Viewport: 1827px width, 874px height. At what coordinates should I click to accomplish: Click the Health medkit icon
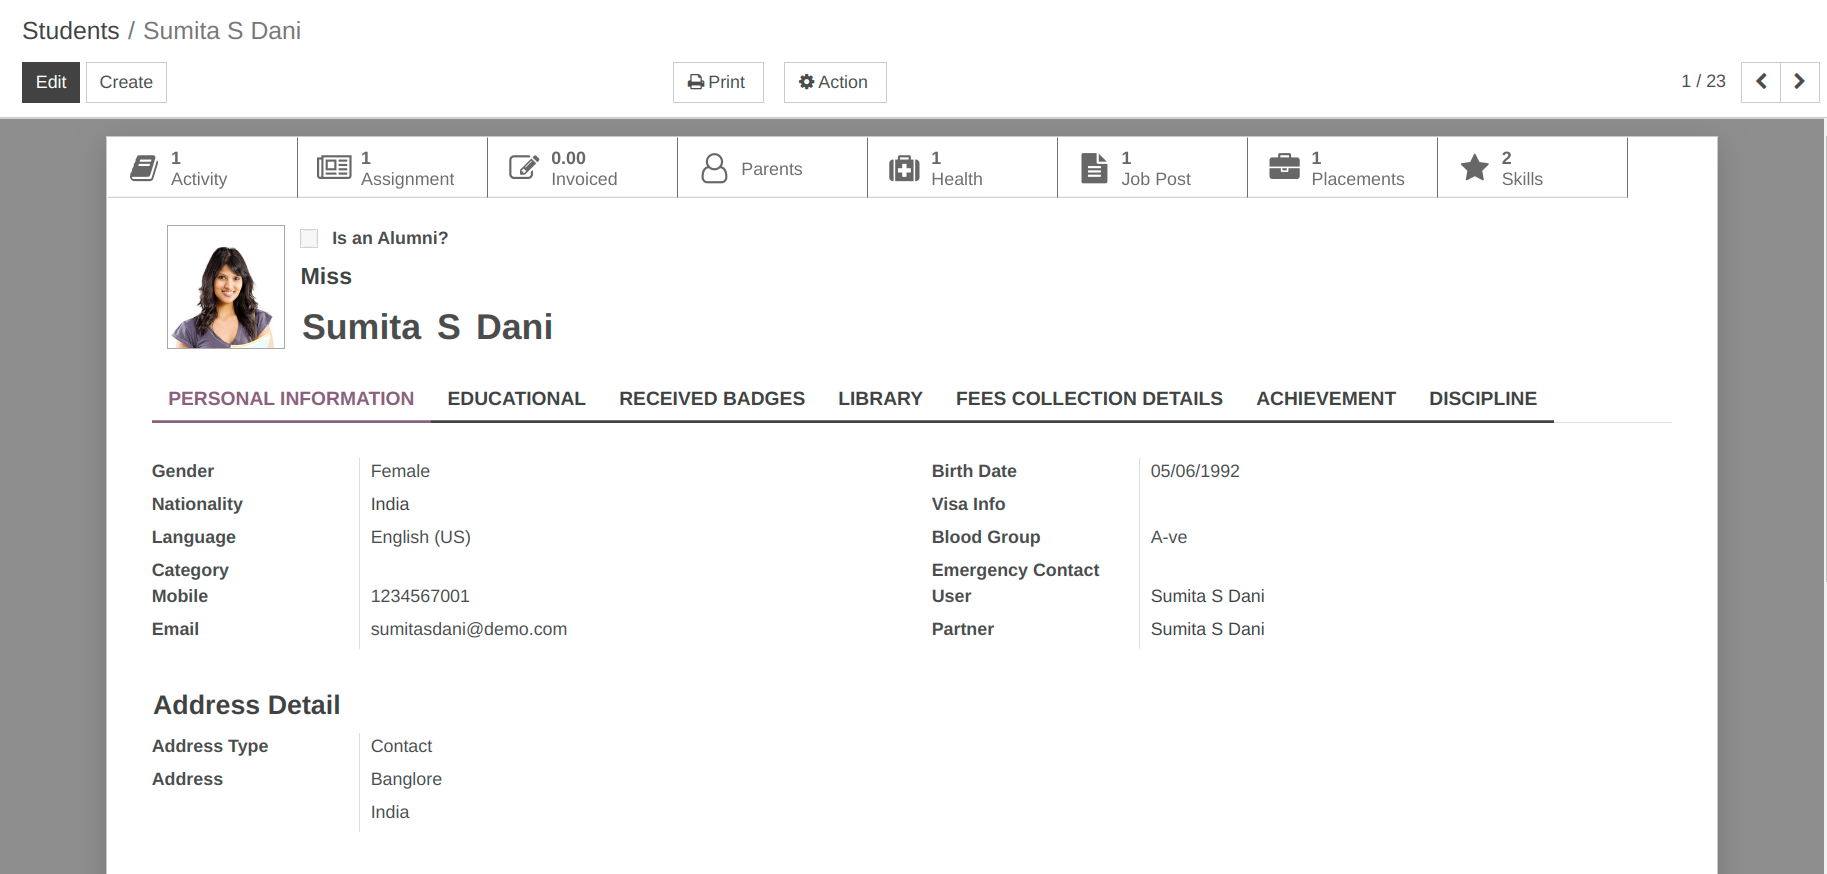904,168
